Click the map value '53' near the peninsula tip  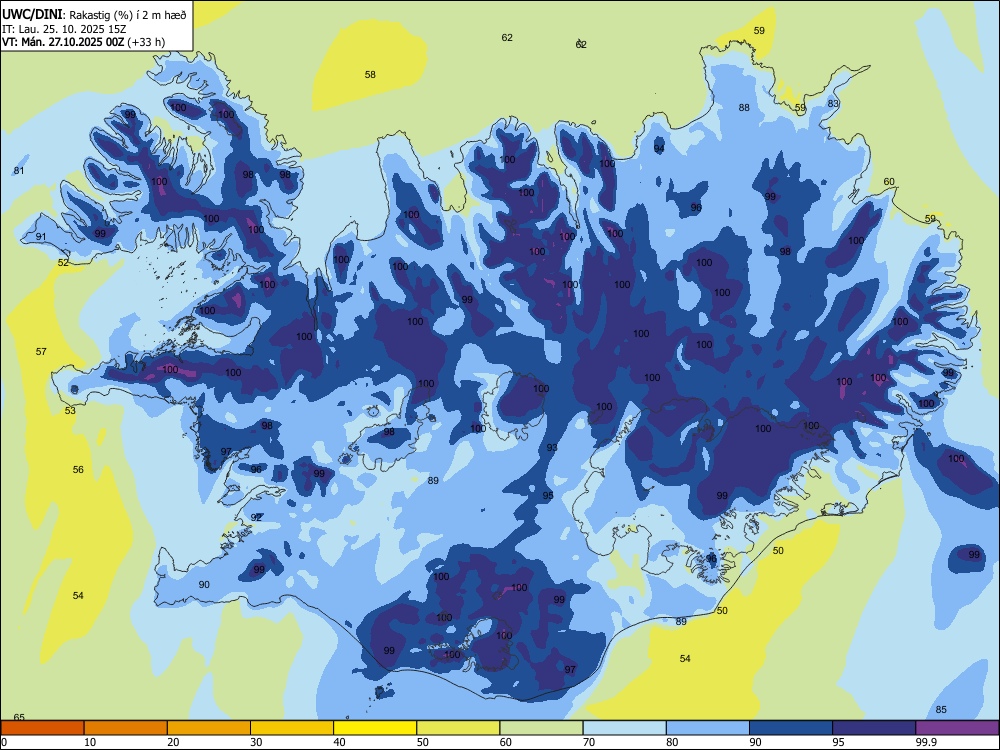point(70,410)
